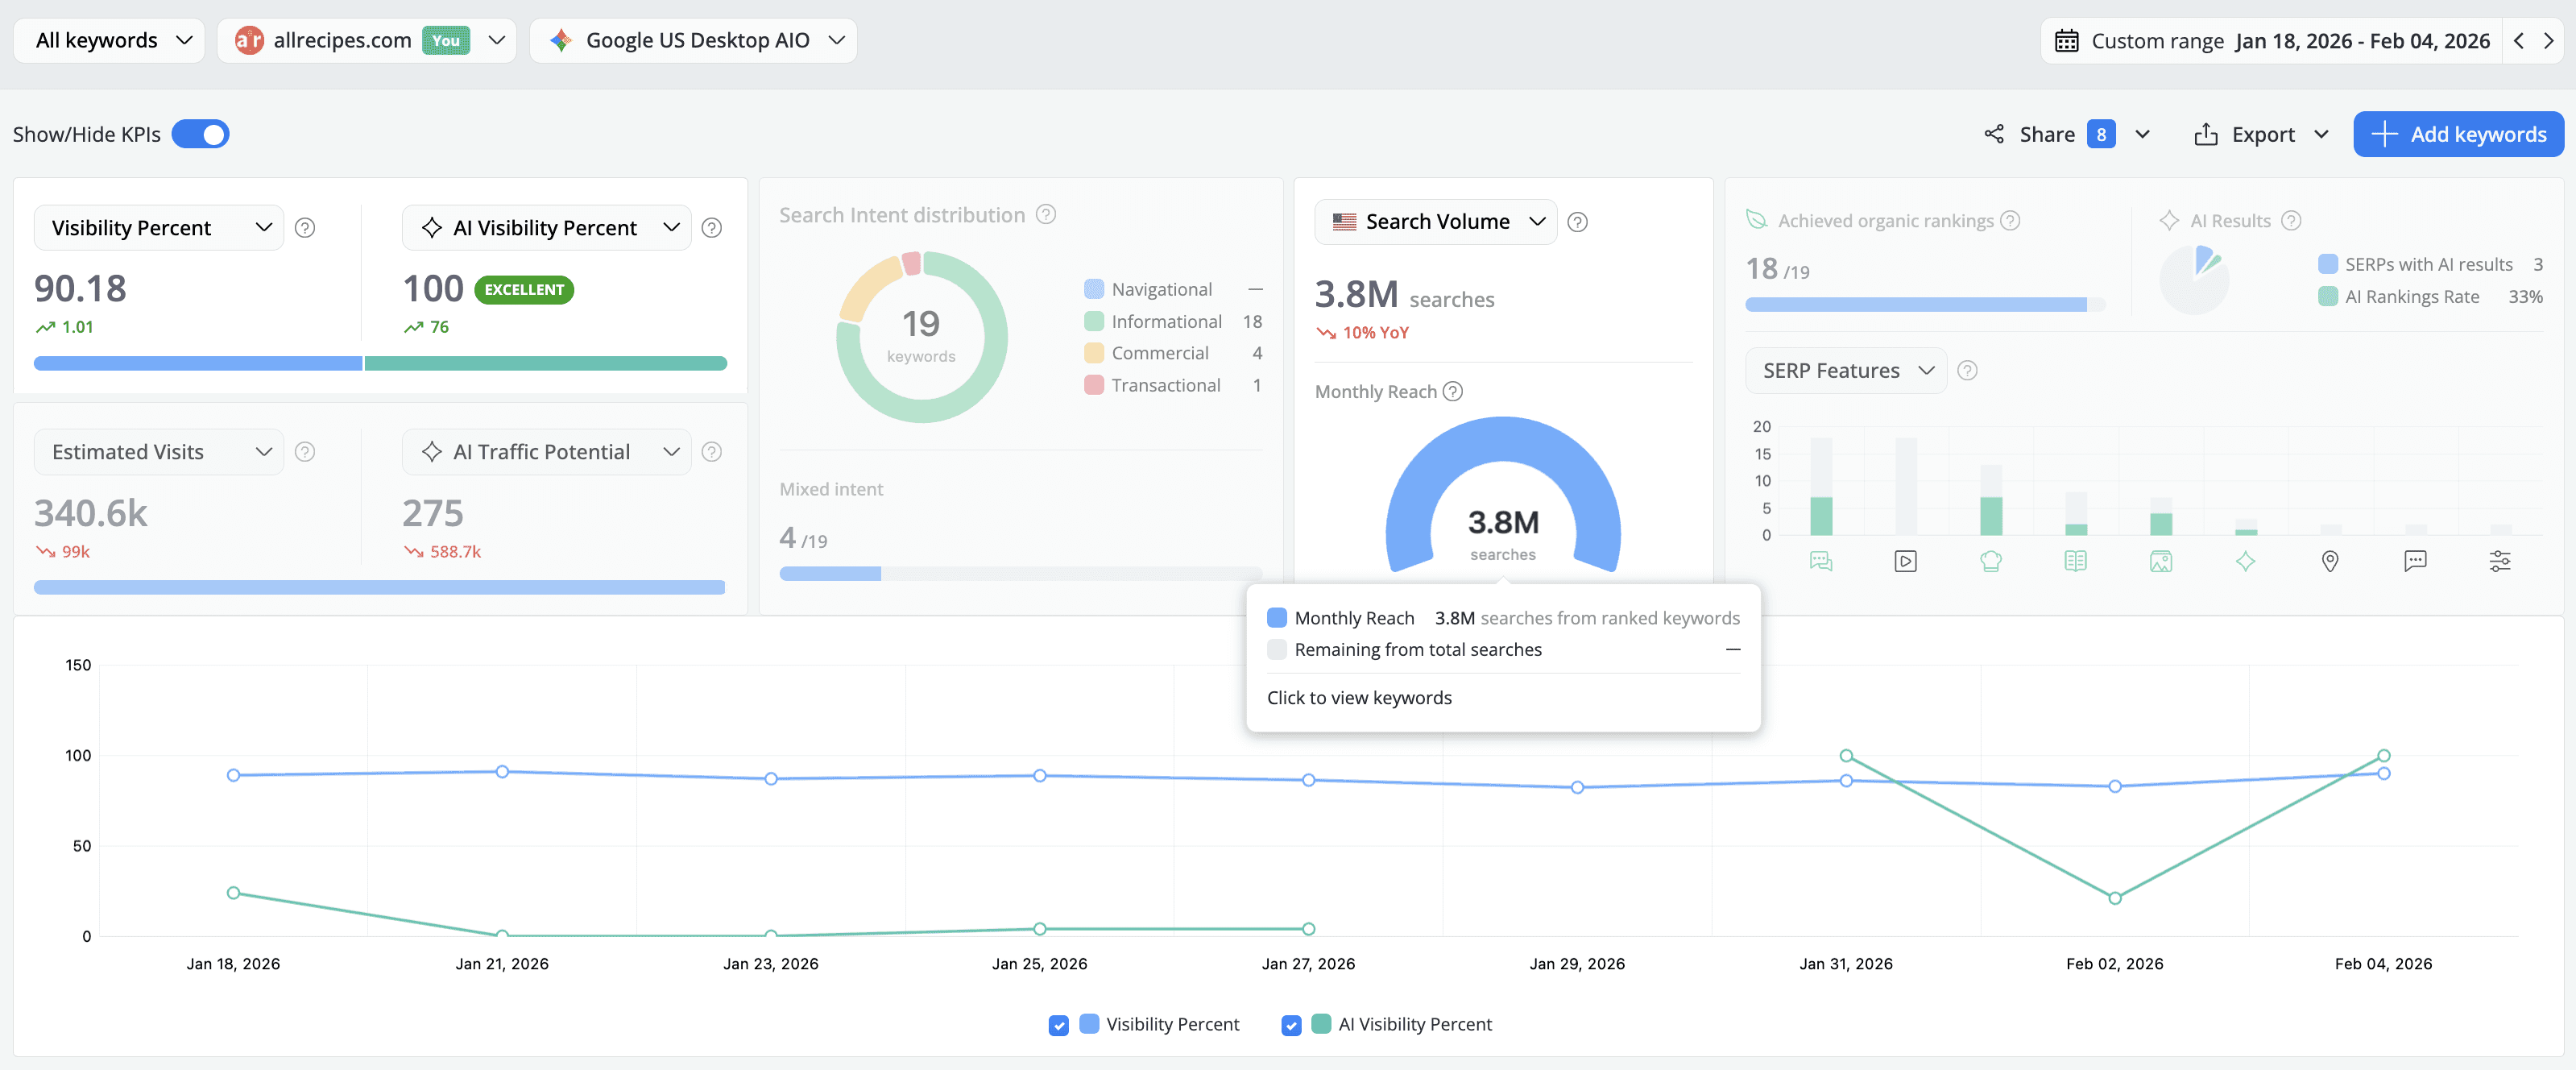
Task: Toggle the Show/Hide KPIs switch
Action: pos(200,133)
